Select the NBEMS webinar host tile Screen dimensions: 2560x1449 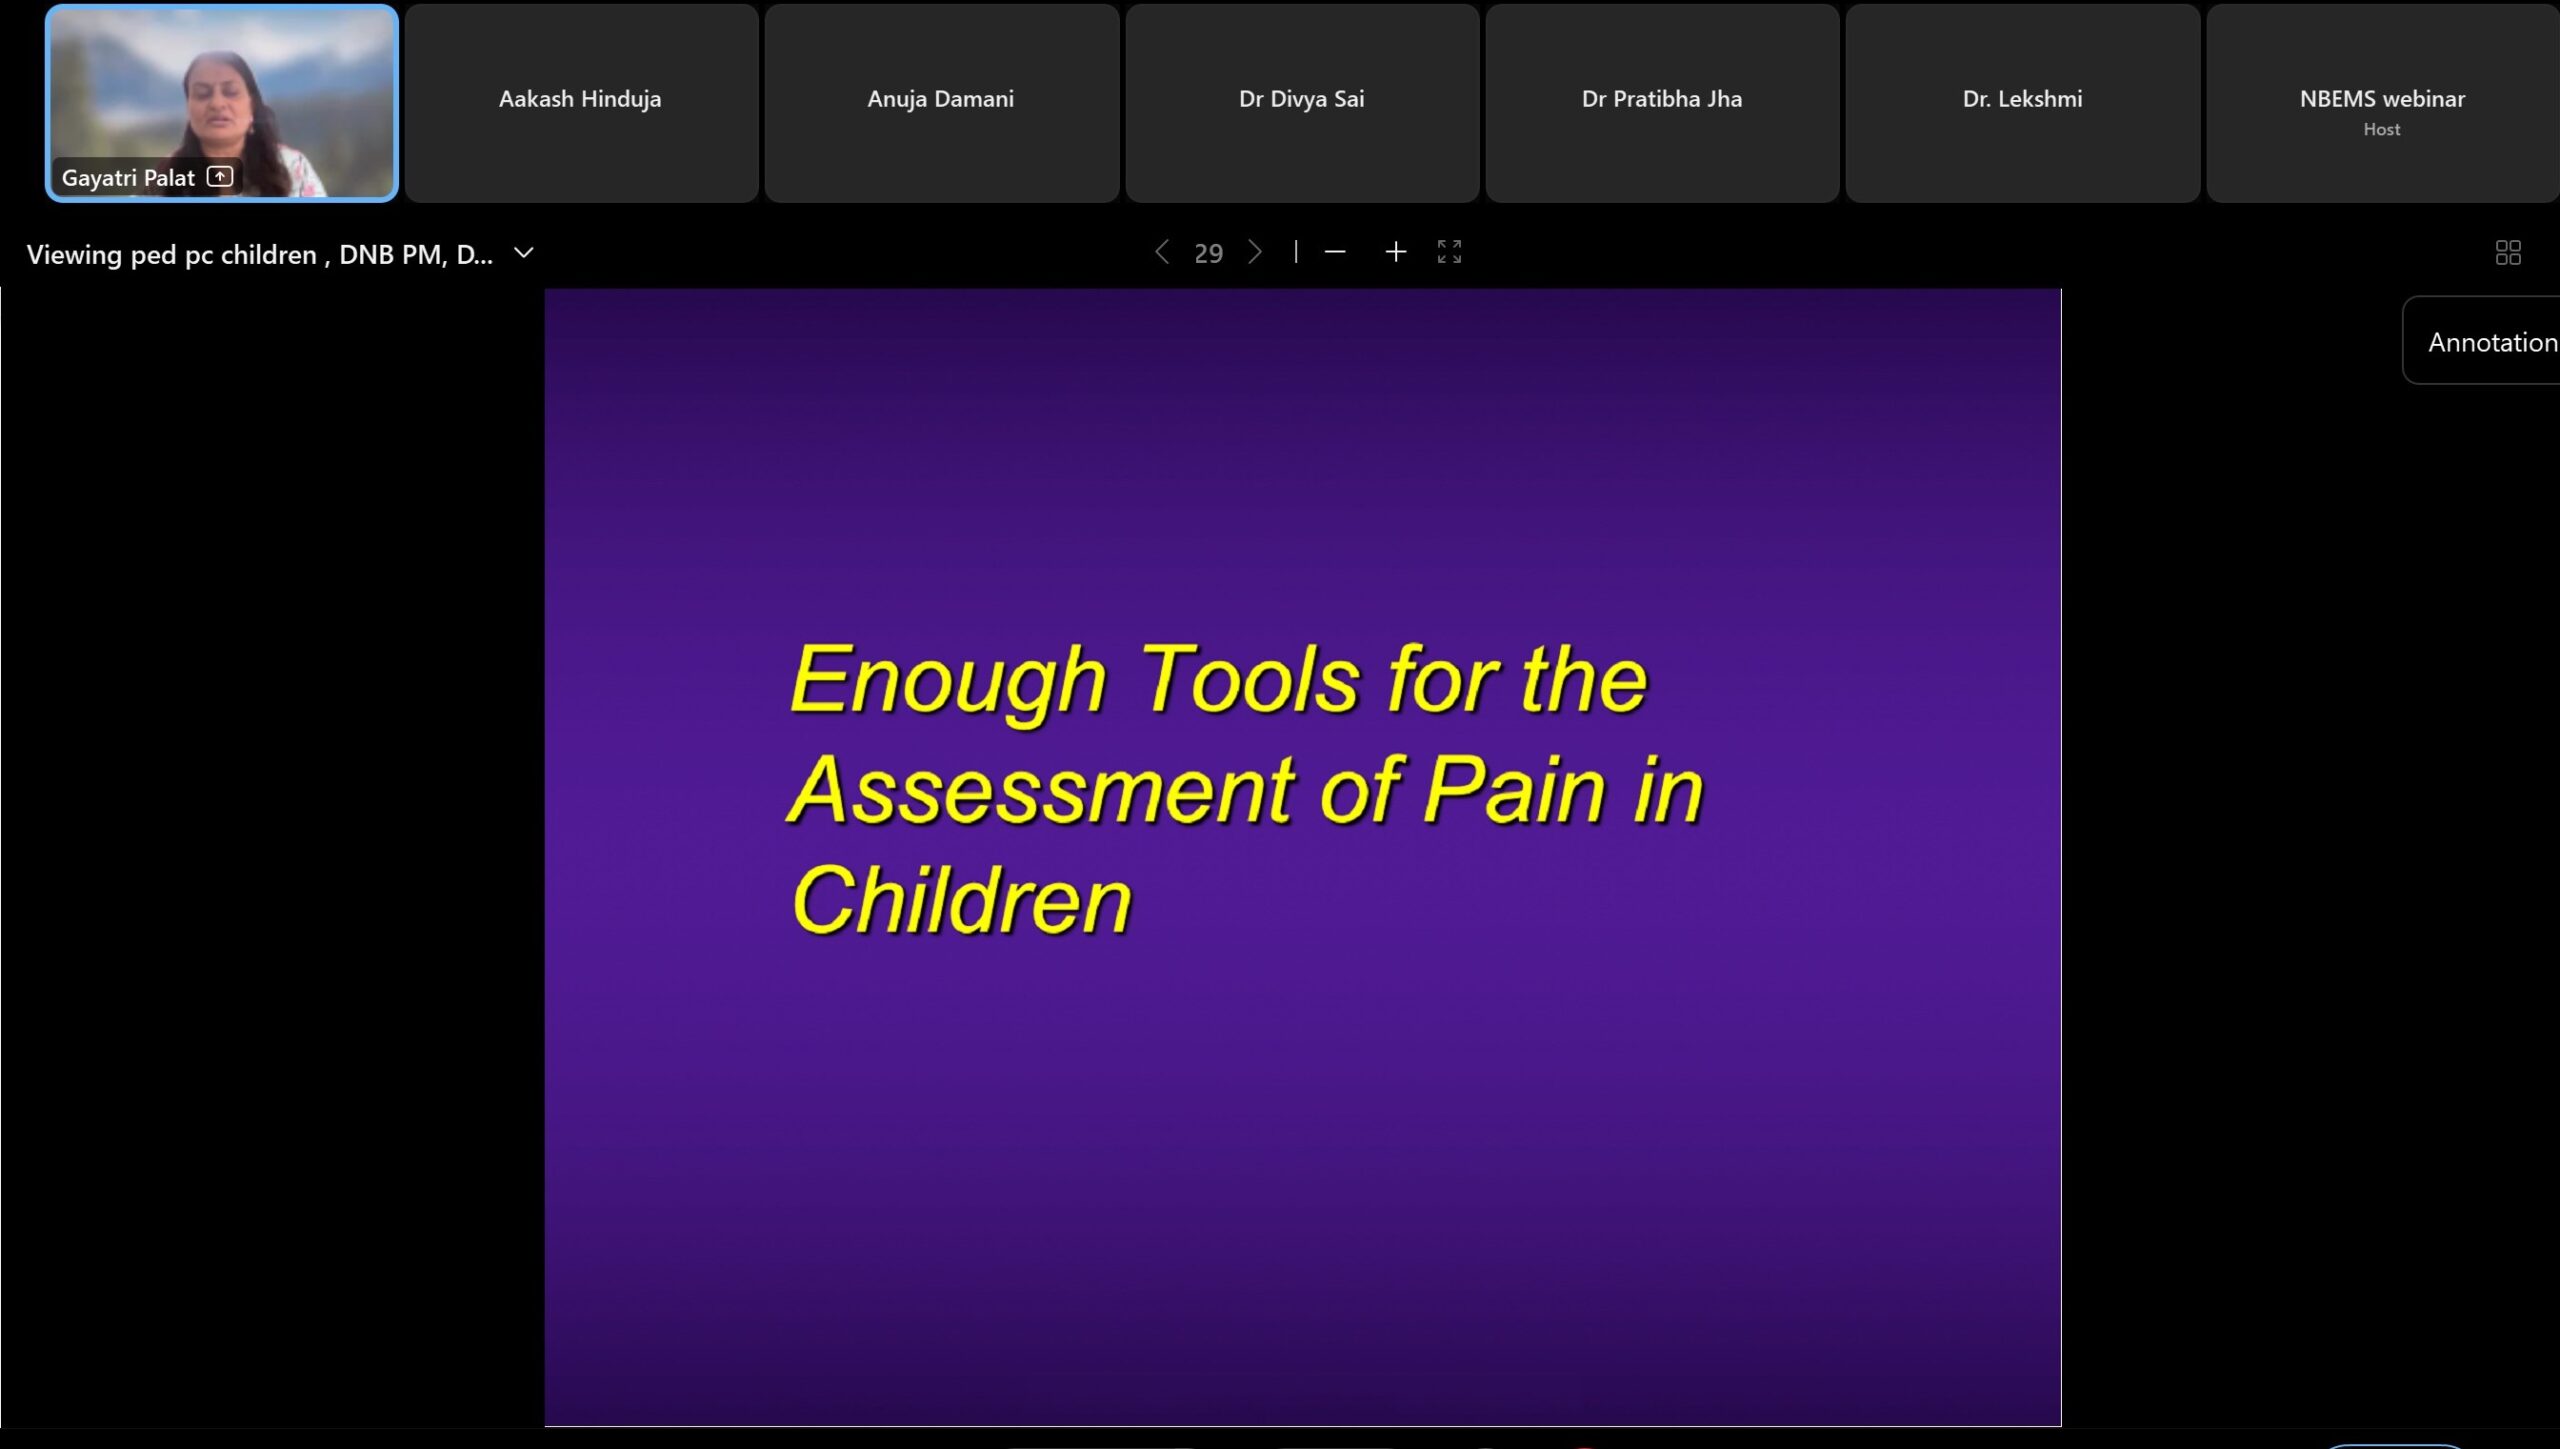pos(2381,100)
